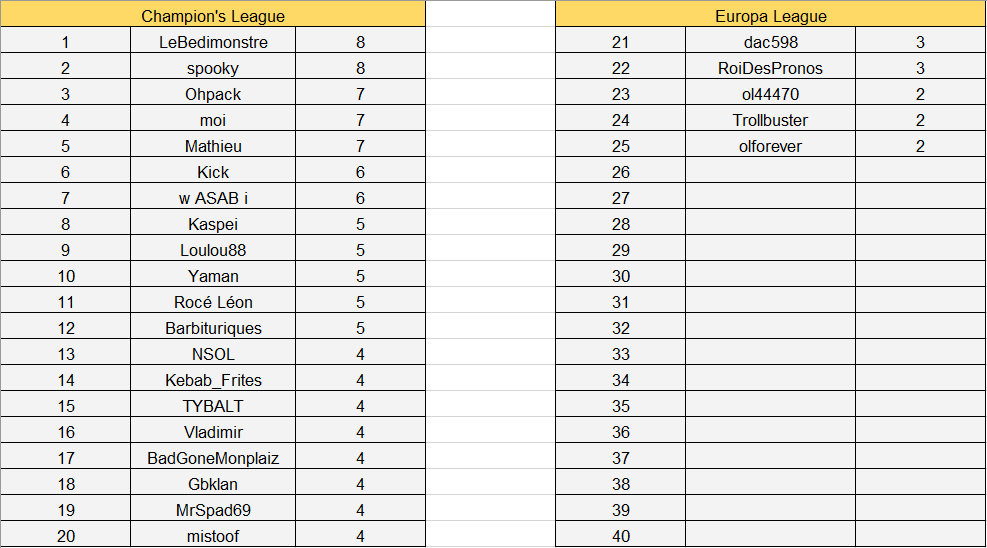Image resolution: width=987 pixels, height=548 pixels.
Task: Click the Champion's League header cell
Action: (x=213, y=16)
